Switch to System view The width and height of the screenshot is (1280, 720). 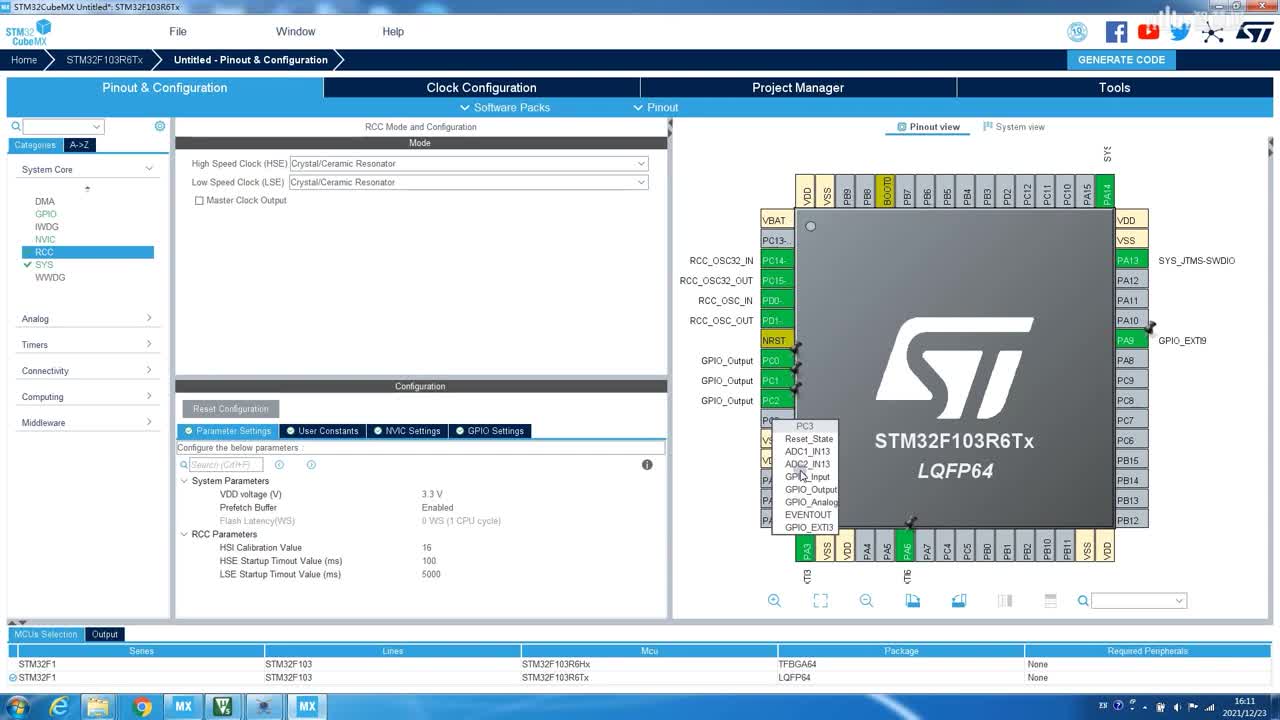coord(1014,127)
